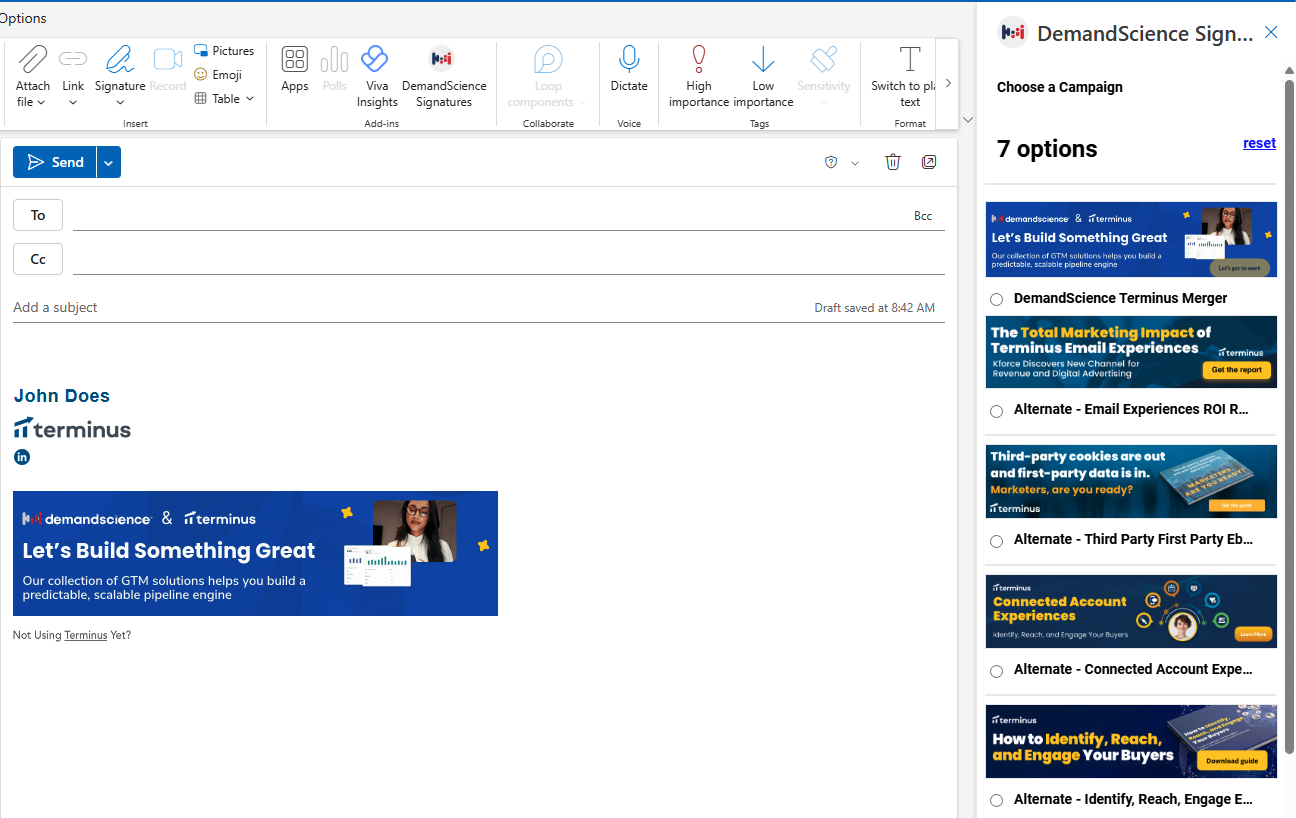The width and height of the screenshot is (1296, 818).
Task: Click the accessibility checker shield icon
Action: point(830,162)
